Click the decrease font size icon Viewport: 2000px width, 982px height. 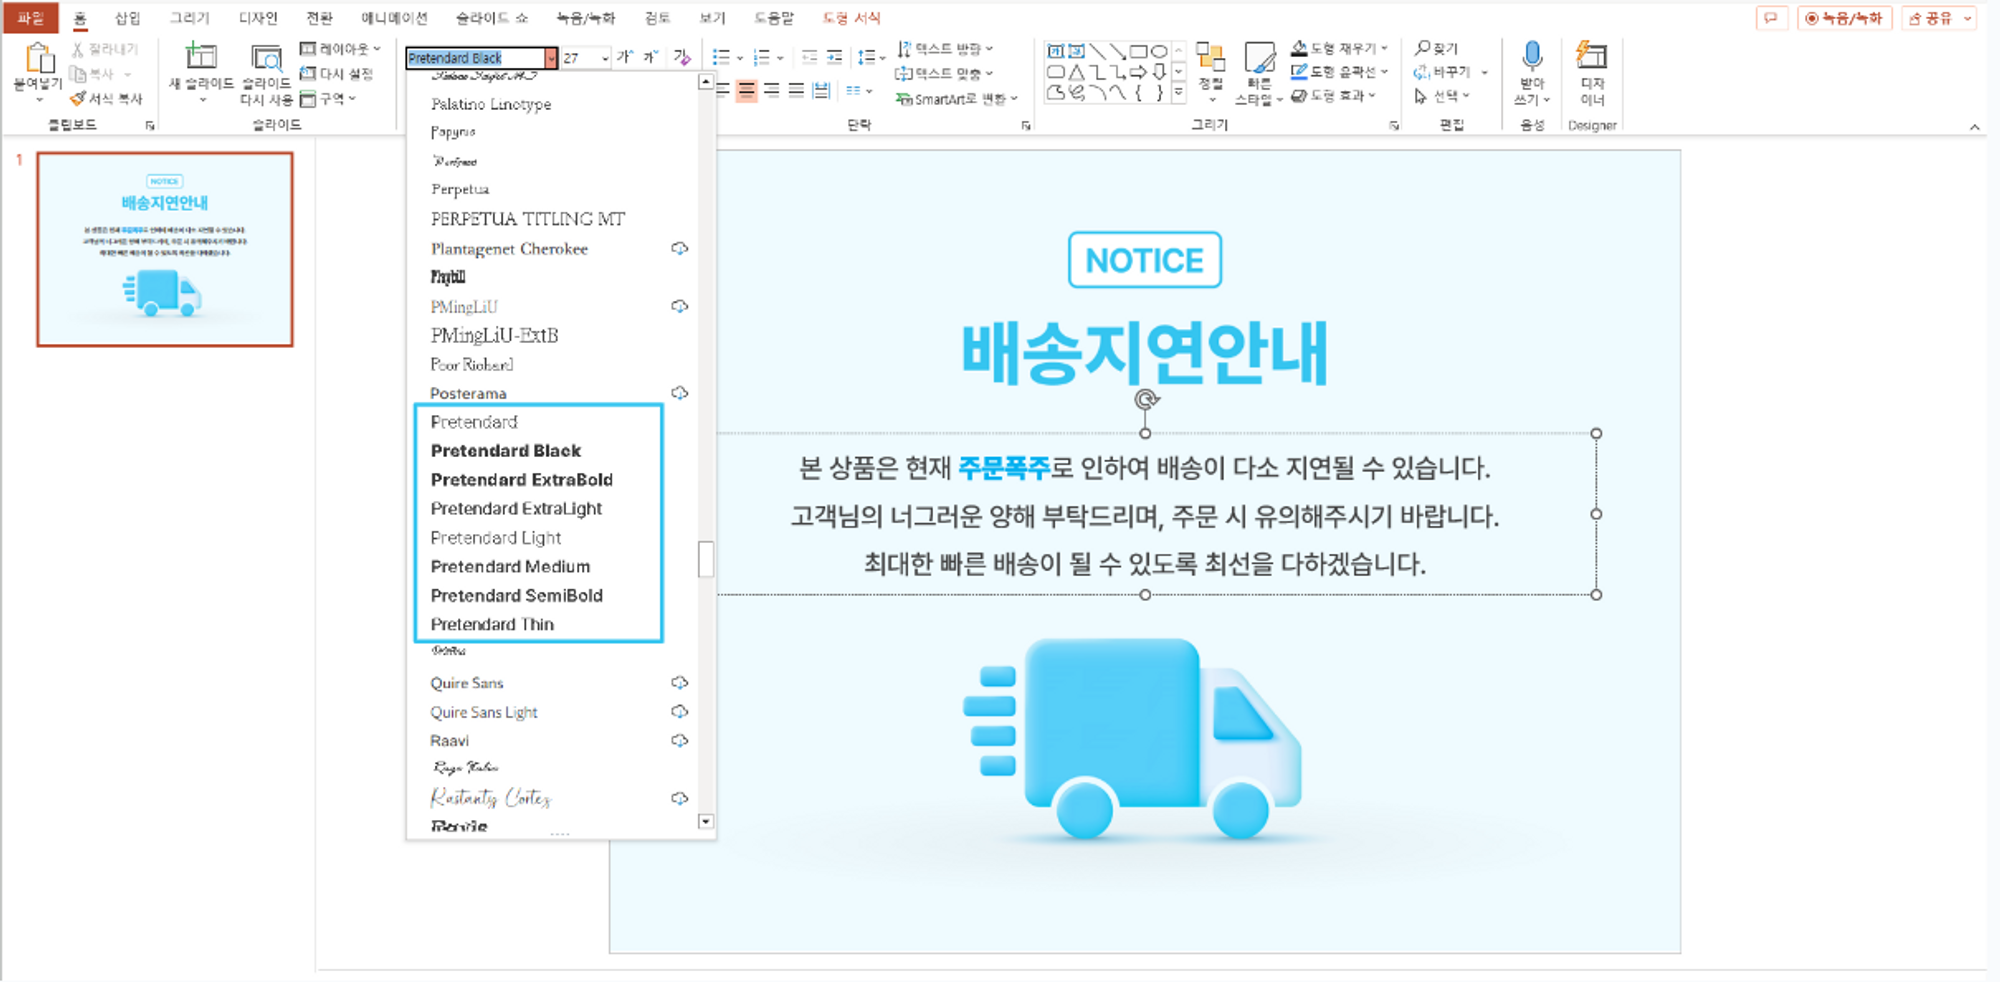(651, 57)
